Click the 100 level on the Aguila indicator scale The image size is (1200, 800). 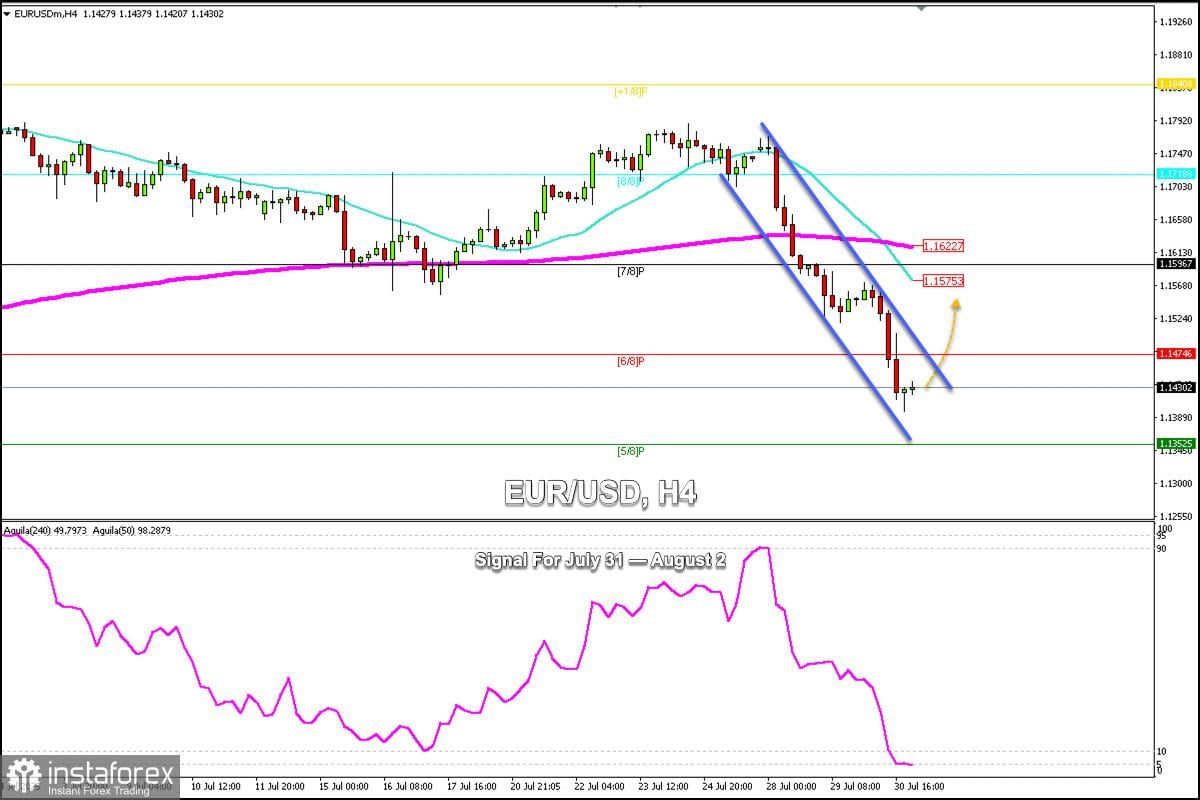point(1164,527)
